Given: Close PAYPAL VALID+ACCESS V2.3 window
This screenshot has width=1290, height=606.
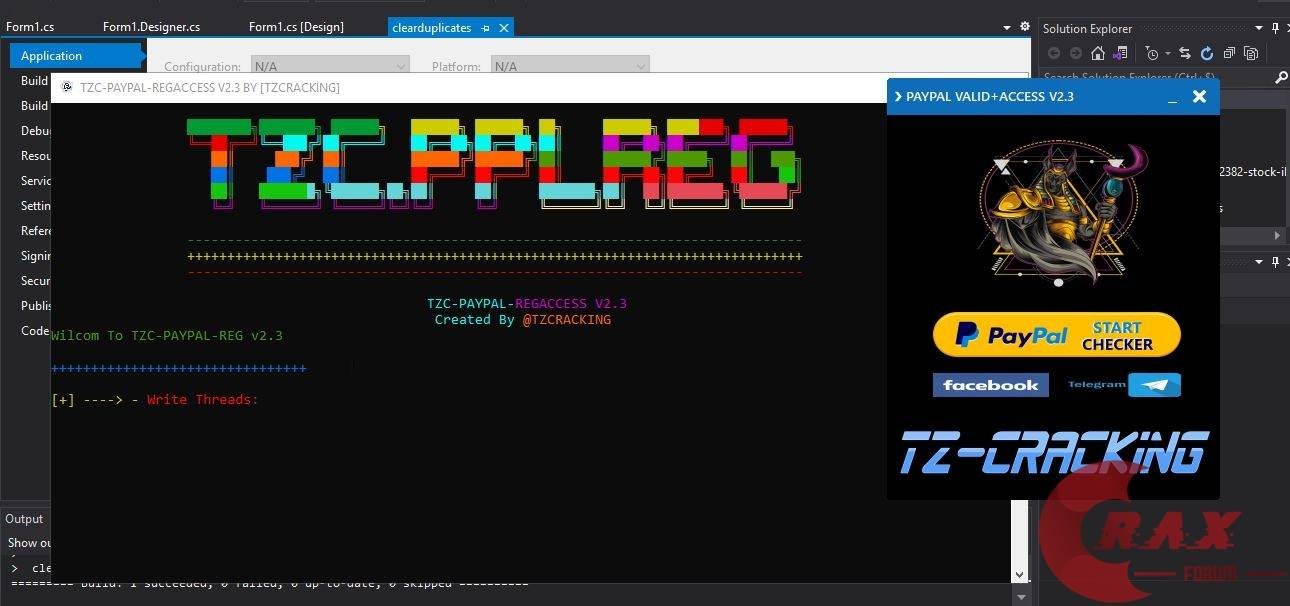Looking at the screenshot, I should point(1200,96).
